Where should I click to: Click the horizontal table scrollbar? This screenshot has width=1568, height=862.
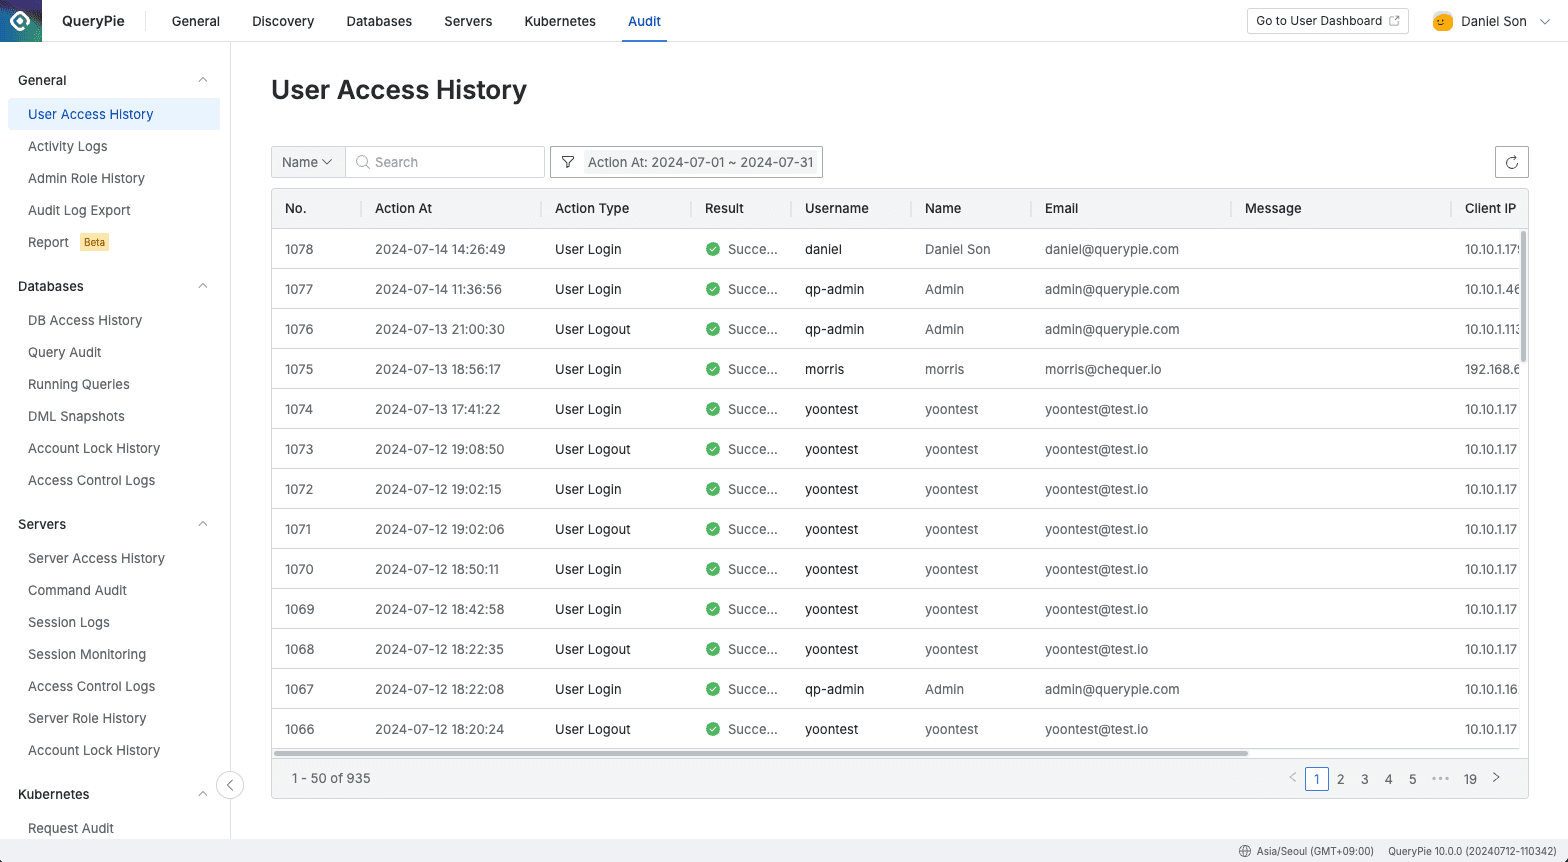click(760, 753)
